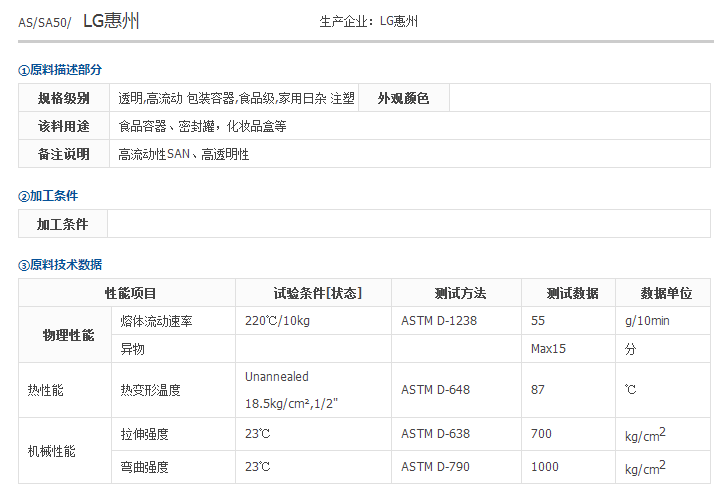Select the 18.5kg/cm²,1/2" condition text
The image size is (721, 503).
[x=292, y=404]
